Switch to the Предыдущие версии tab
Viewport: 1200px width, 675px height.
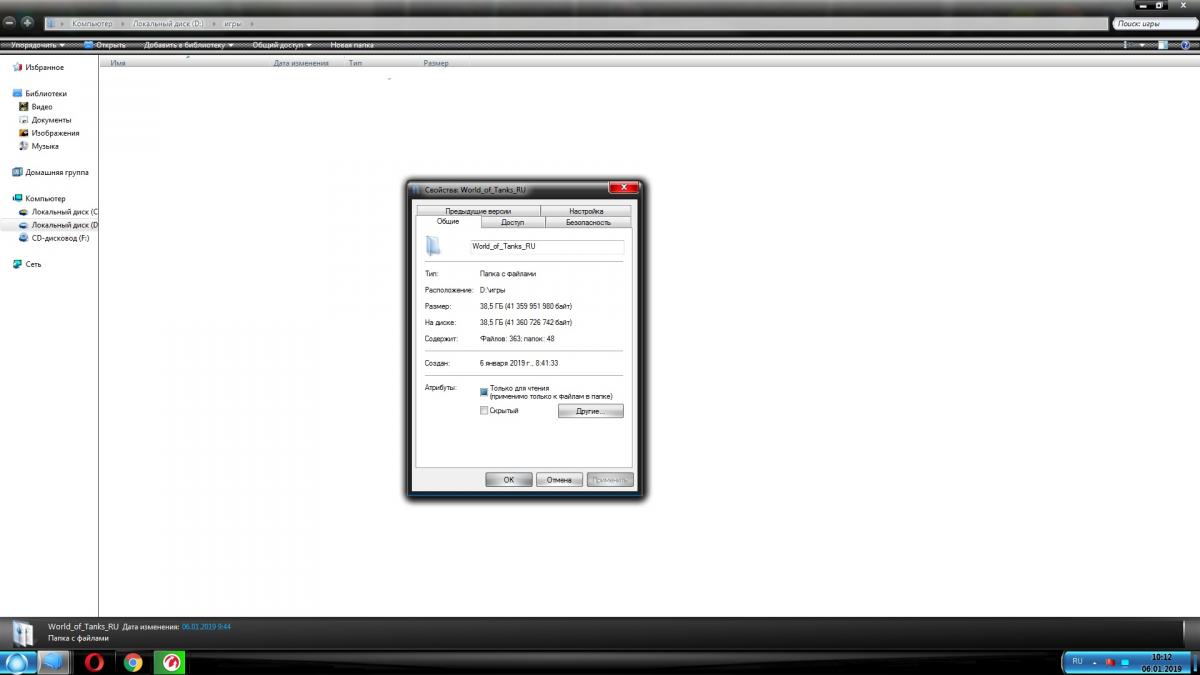click(478, 211)
